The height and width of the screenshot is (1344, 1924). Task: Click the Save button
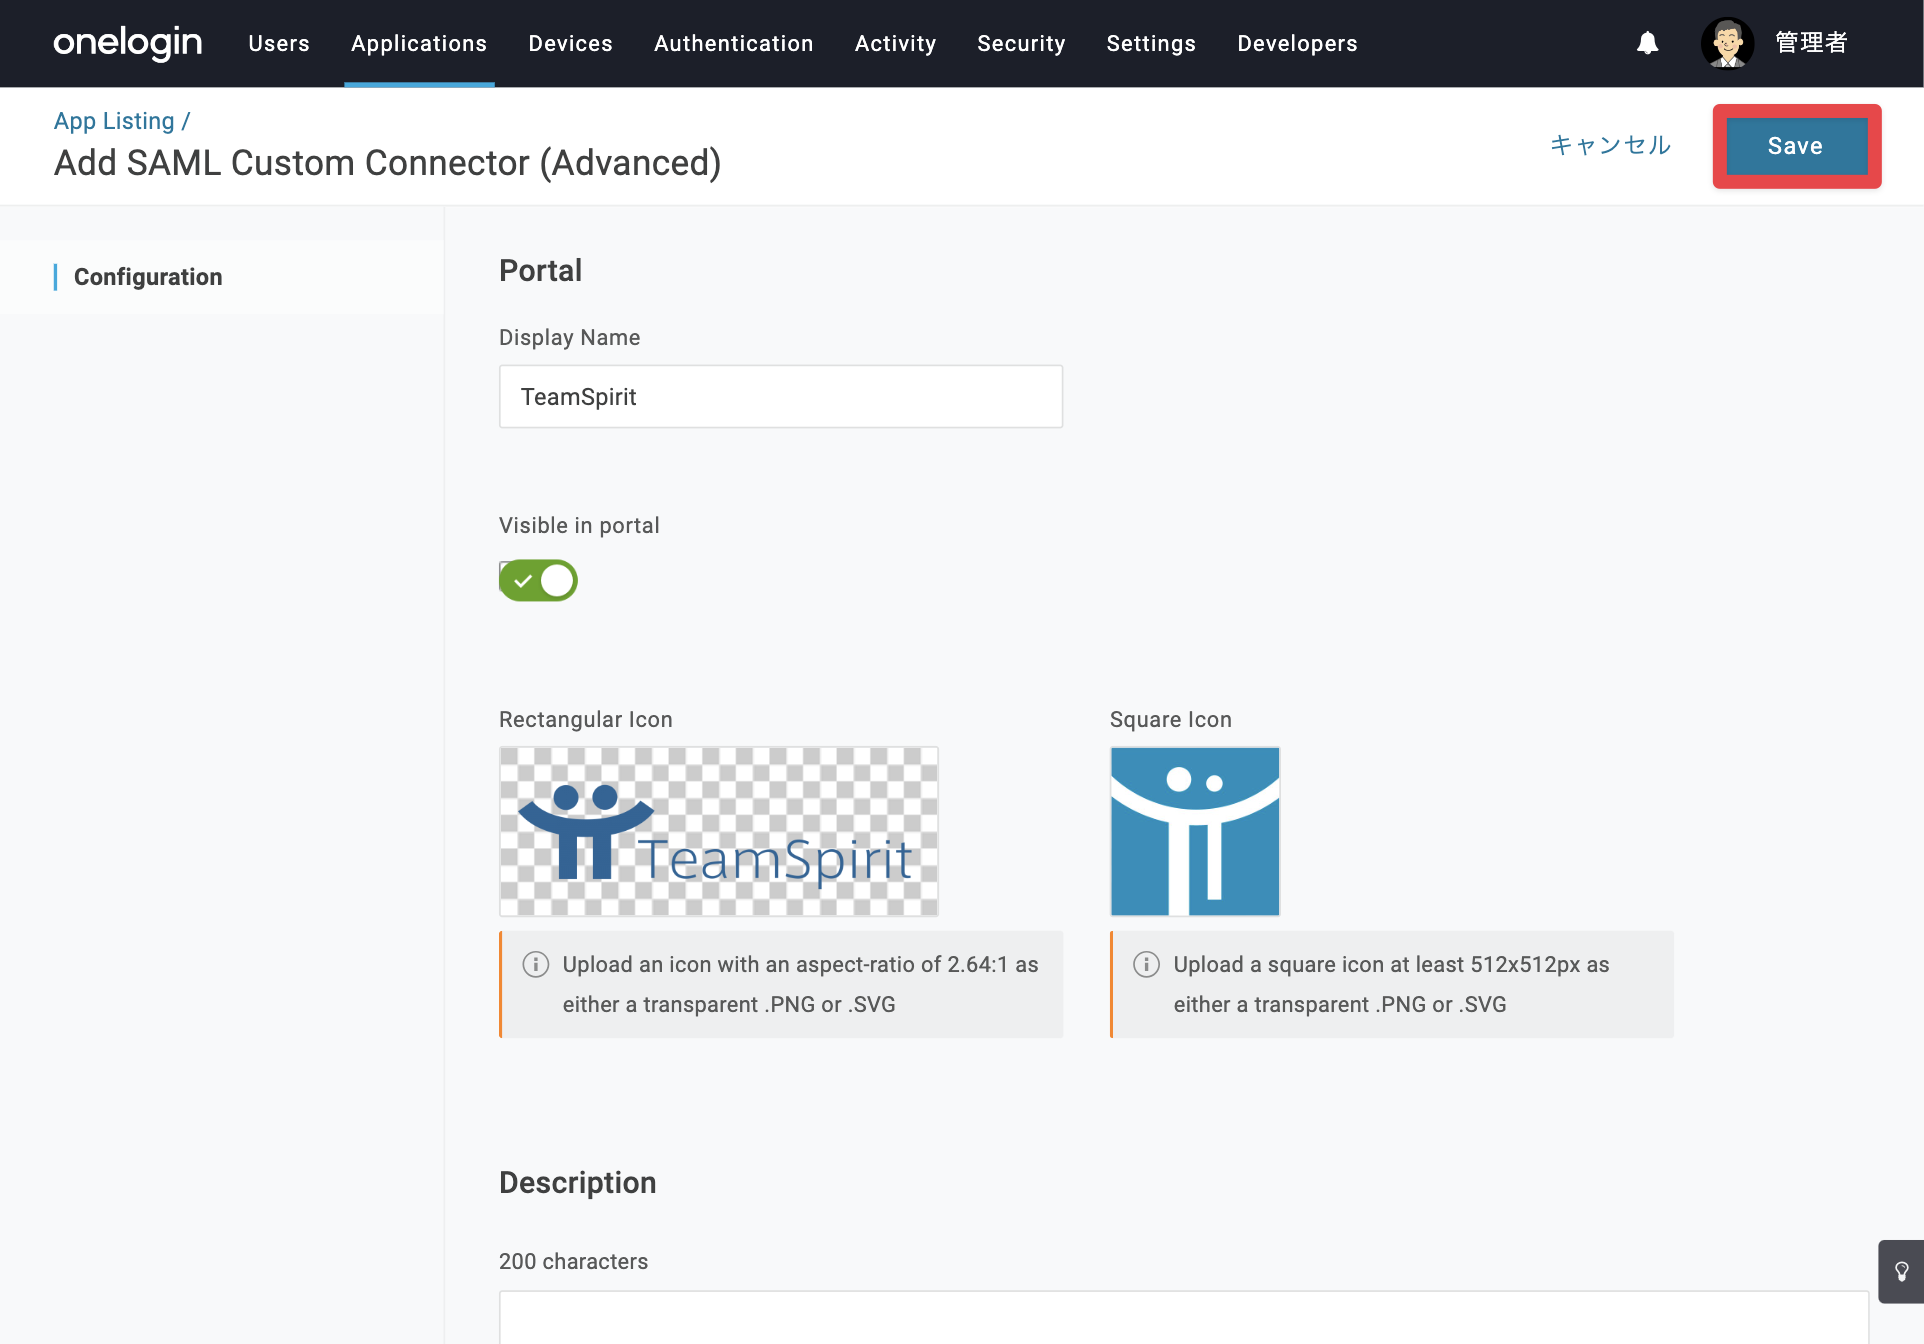pyautogui.click(x=1796, y=146)
